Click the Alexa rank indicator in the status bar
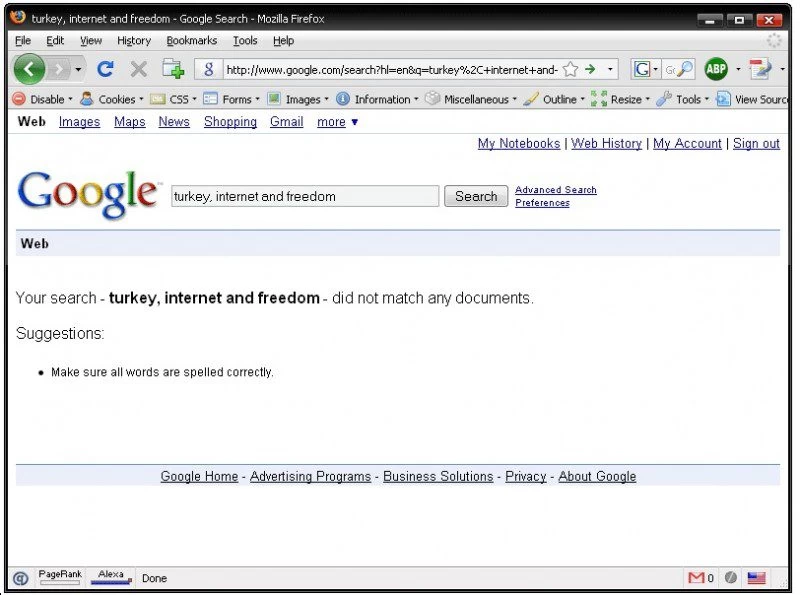 [111, 577]
